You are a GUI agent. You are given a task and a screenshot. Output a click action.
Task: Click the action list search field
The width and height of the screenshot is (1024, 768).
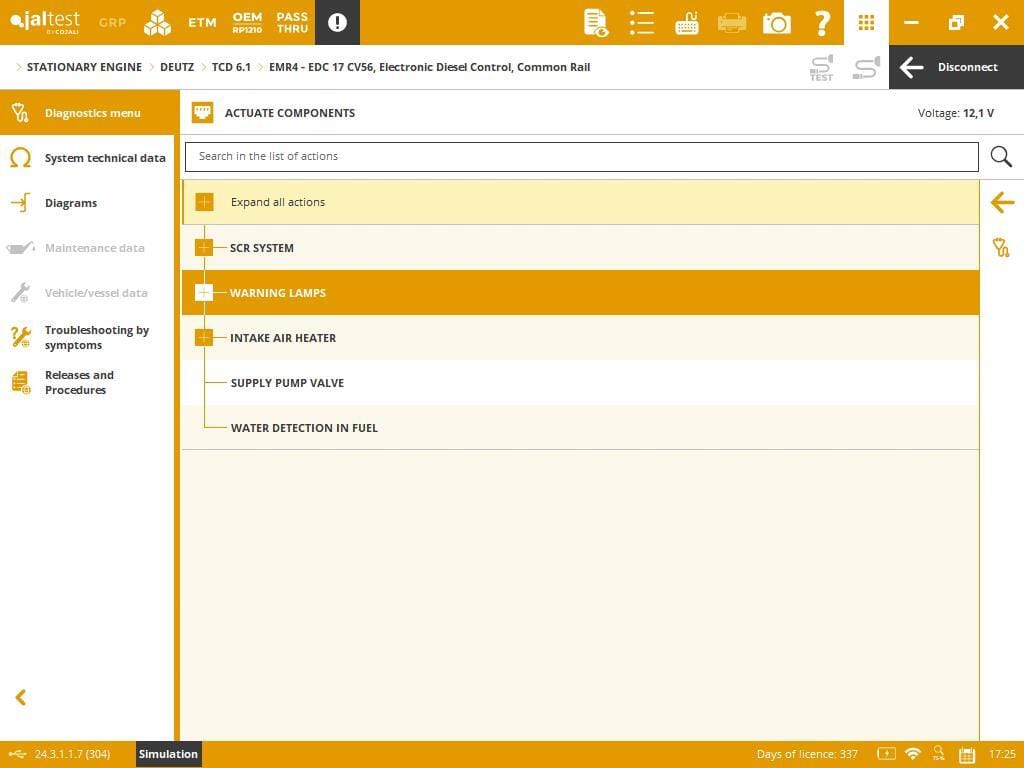580,157
